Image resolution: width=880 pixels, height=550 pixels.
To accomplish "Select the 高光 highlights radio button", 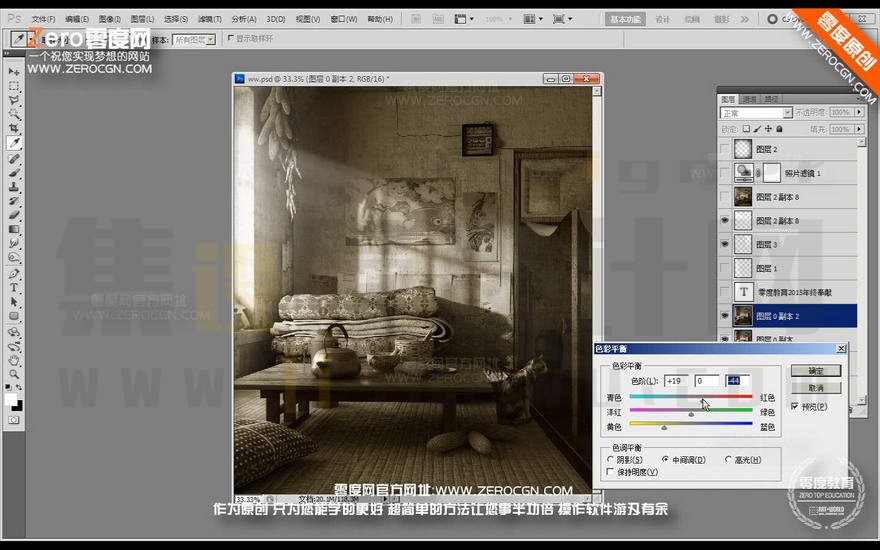I will 728,460.
